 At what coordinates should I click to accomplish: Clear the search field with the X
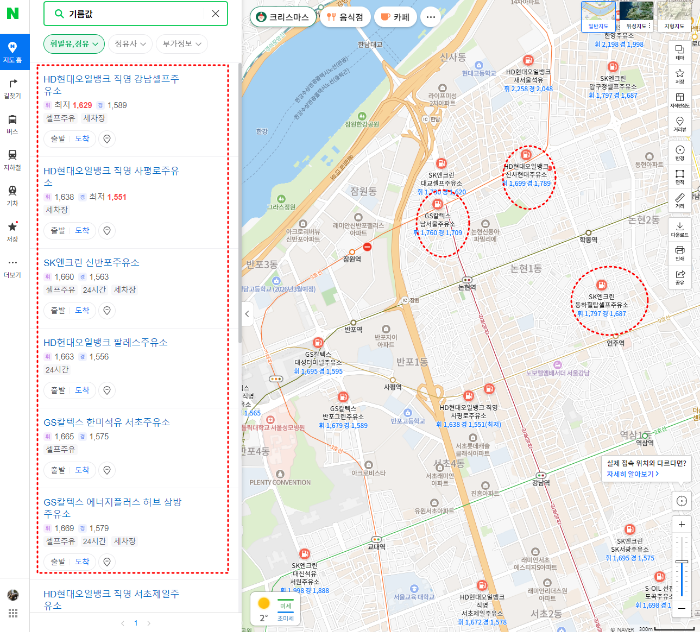(x=215, y=14)
